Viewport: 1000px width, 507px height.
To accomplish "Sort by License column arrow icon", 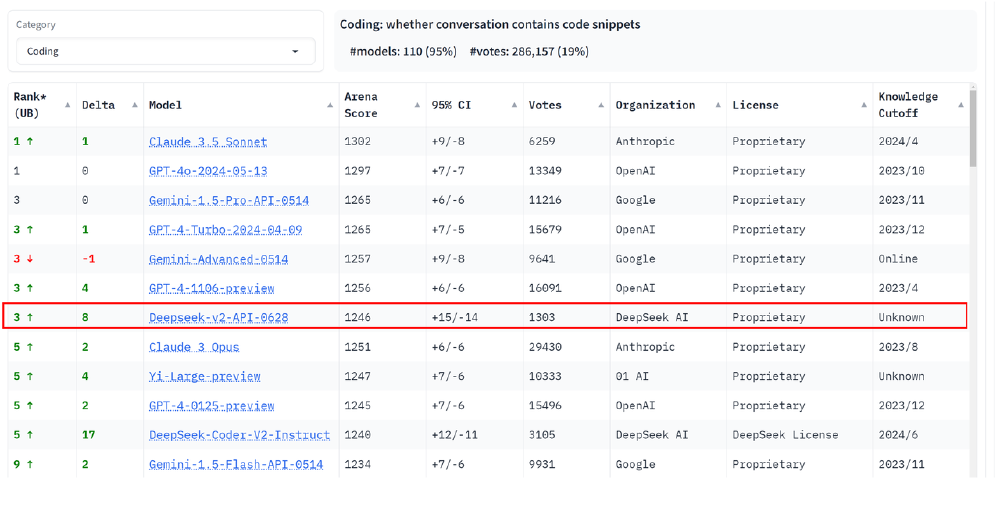I will point(865,105).
